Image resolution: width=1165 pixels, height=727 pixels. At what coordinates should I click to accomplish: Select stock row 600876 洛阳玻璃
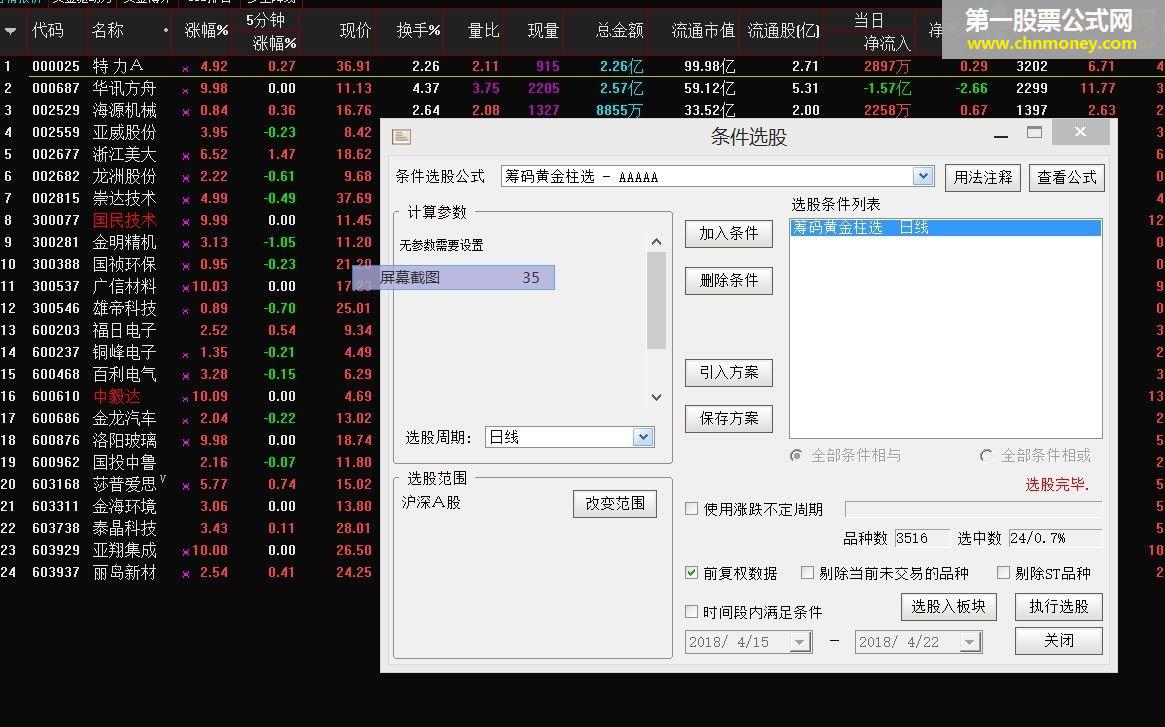click(x=189, y=440)
